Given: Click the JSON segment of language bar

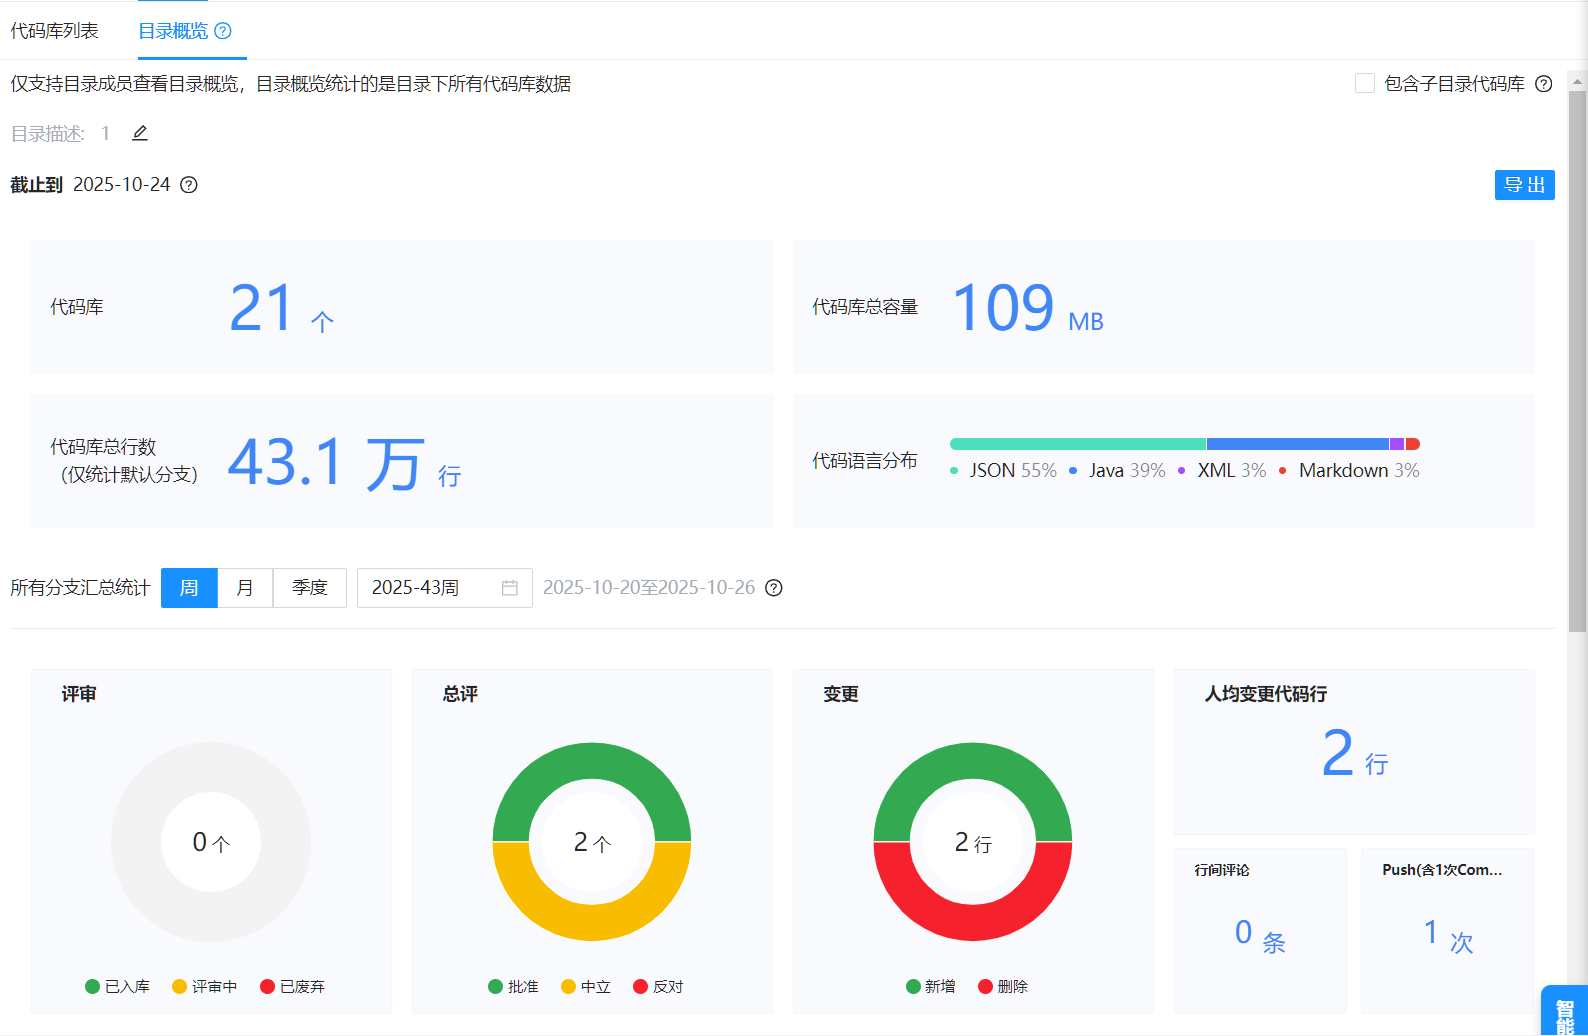Looking at the screenshot, I should pos(1077,444).
